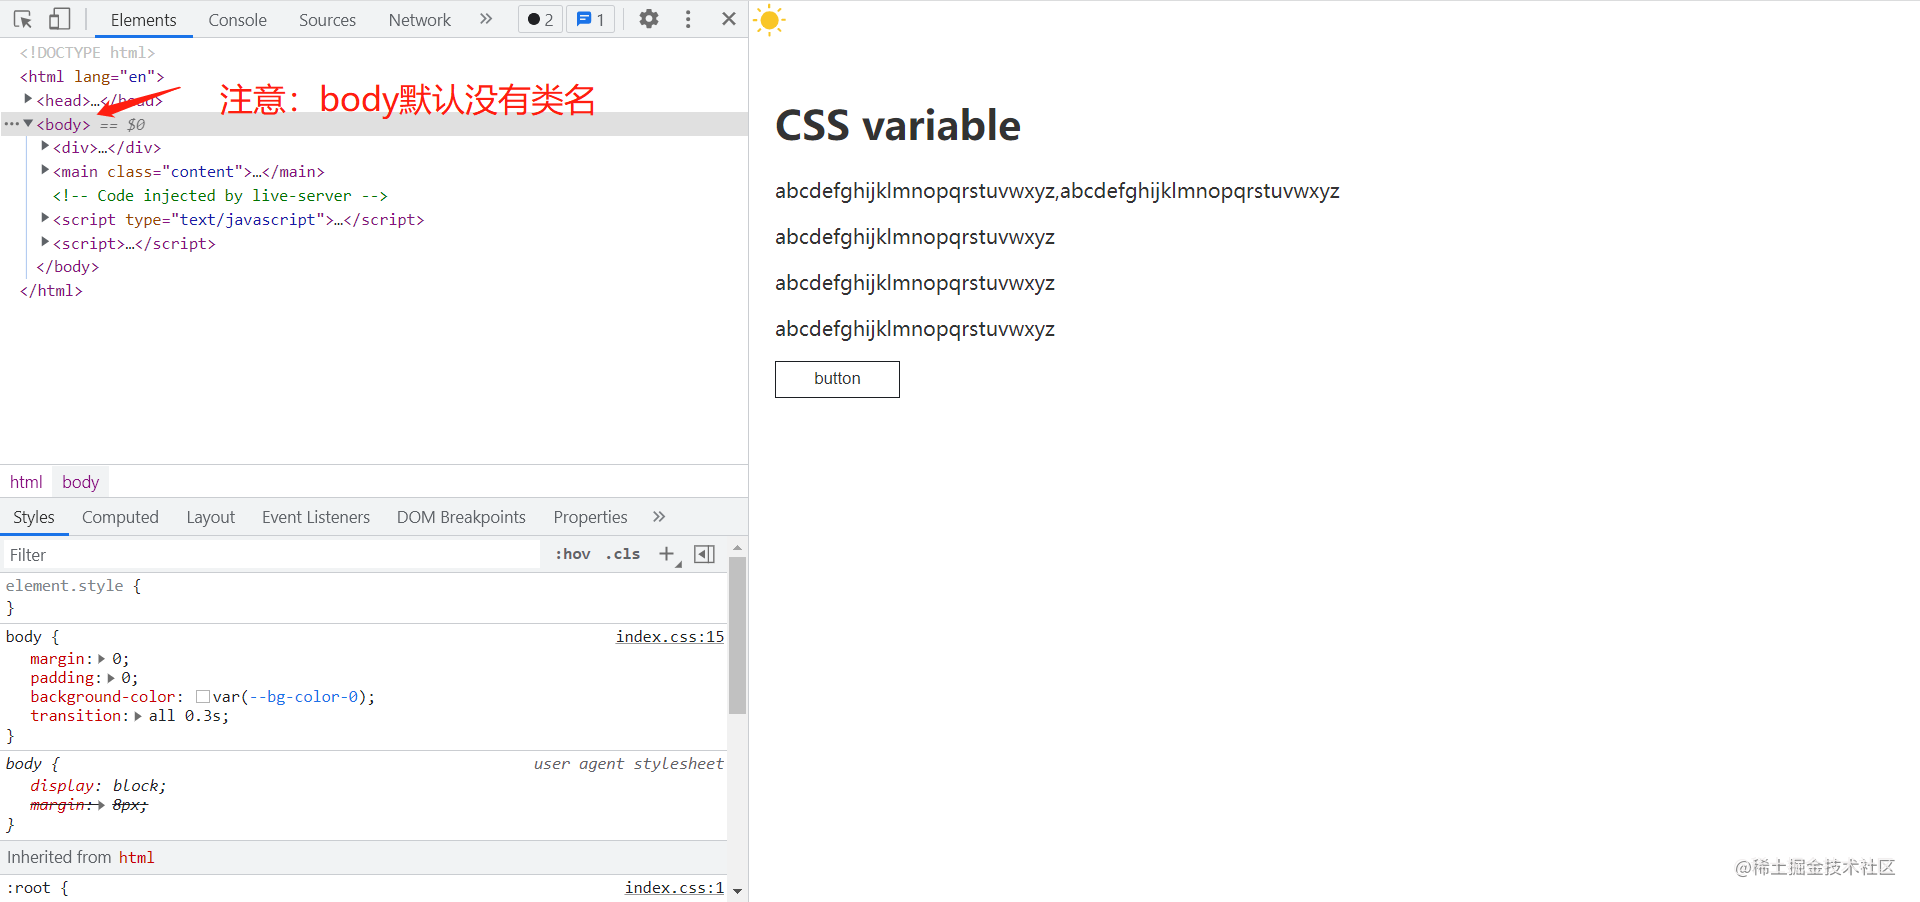Toggle .cls element classes panel
The height and width of the screenshot is (902, 1920).
(x=623, y=554)
